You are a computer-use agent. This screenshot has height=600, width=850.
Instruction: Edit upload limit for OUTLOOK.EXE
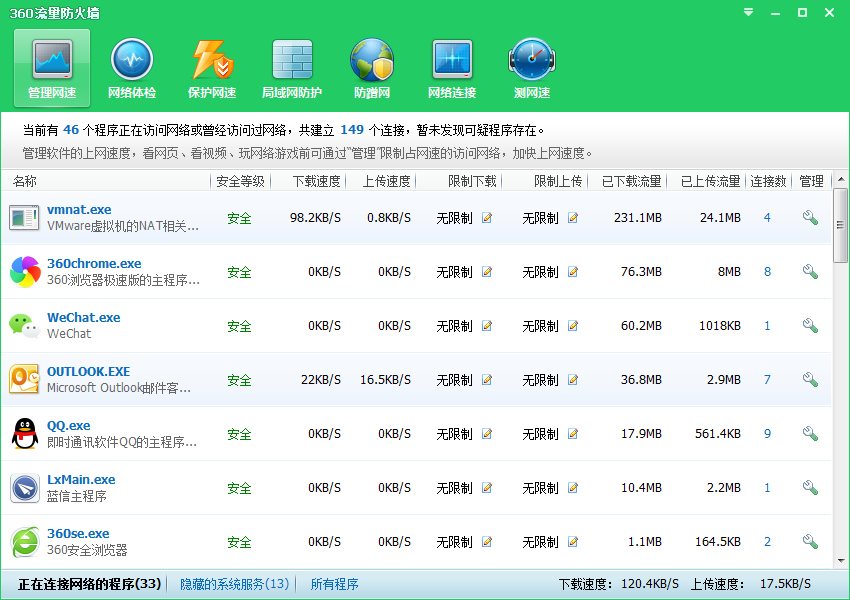click(573, 380)
